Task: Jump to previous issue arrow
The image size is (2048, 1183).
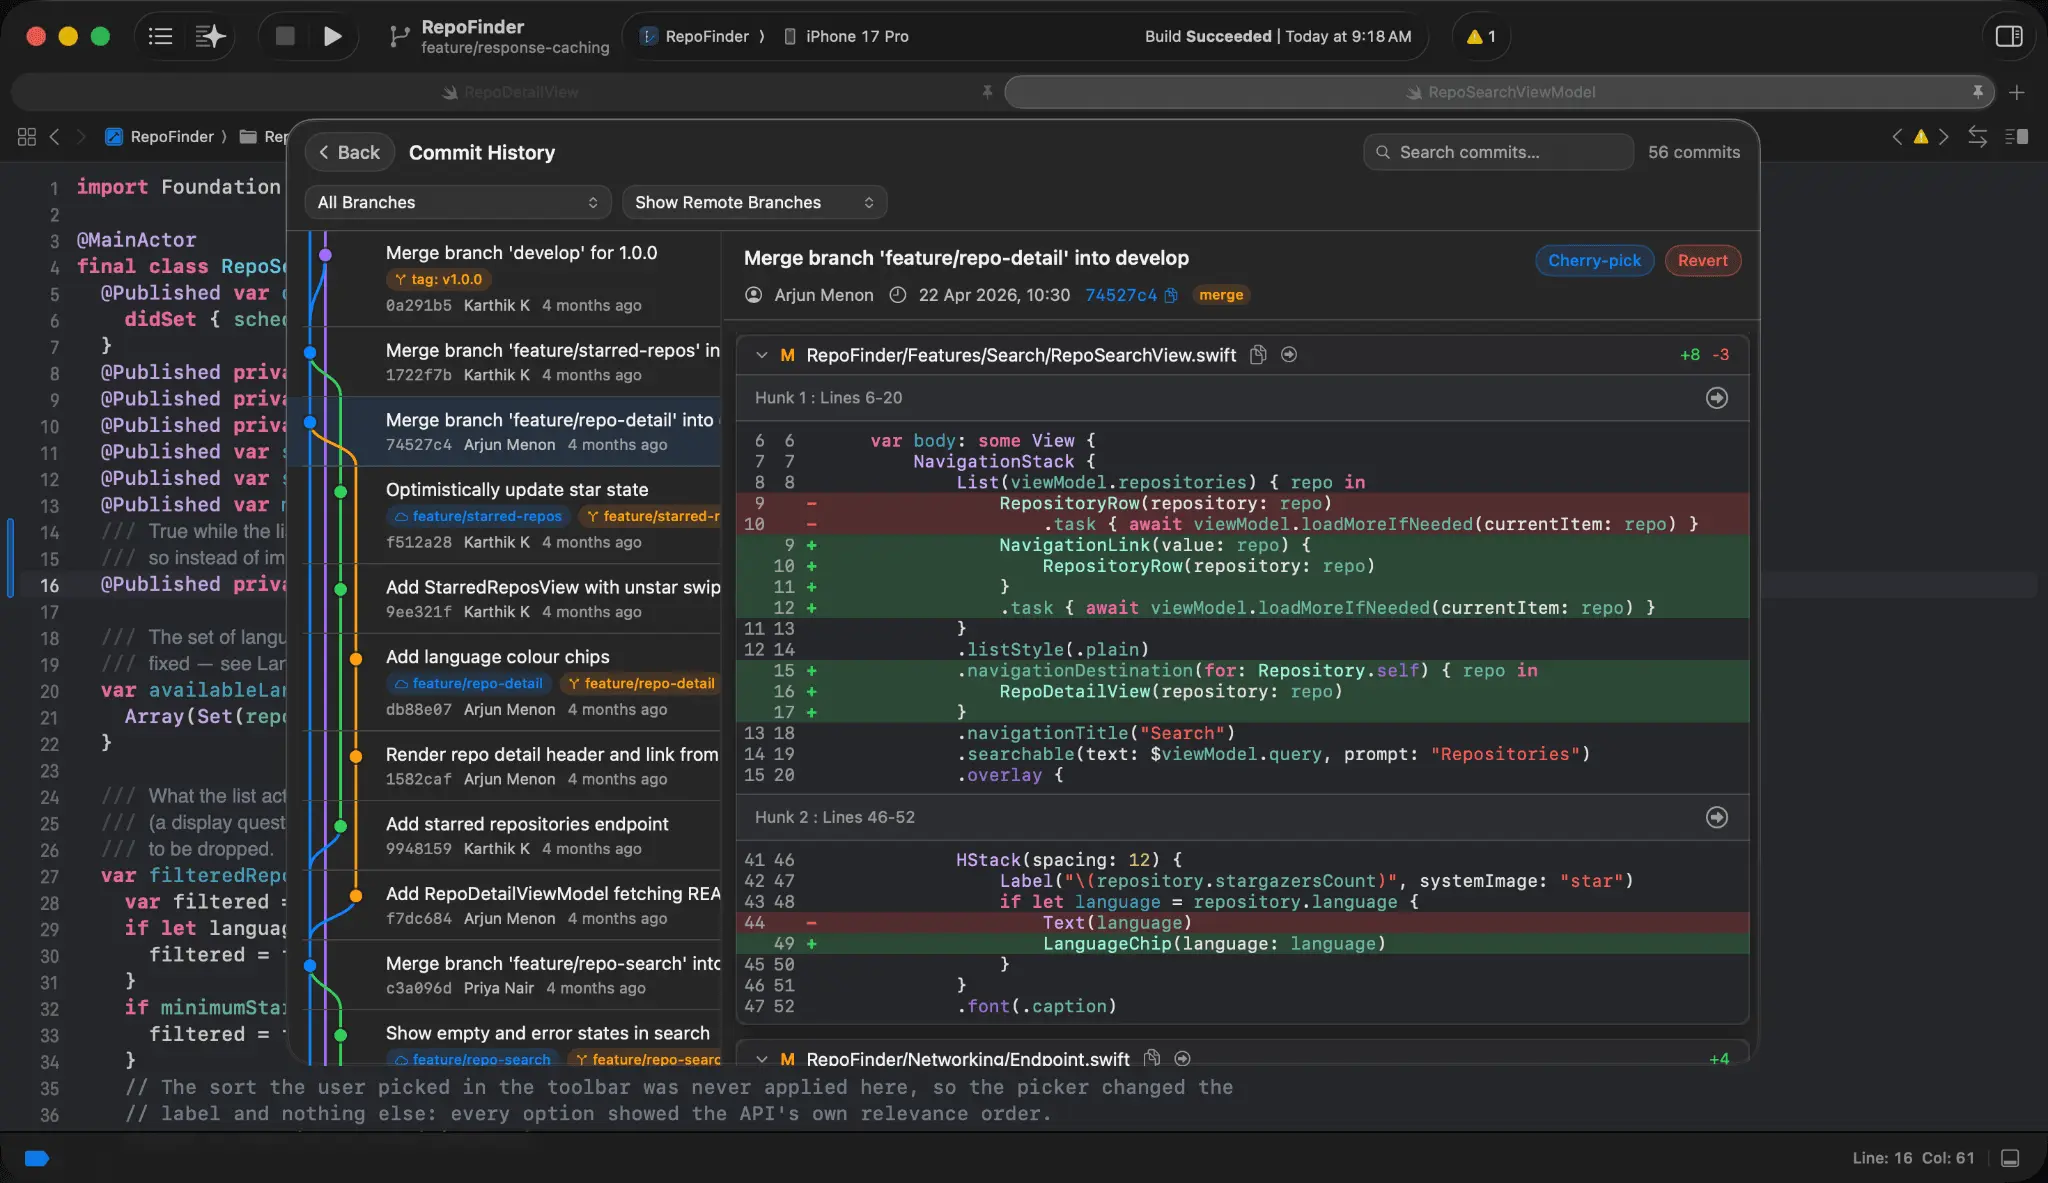Action: coord(1897,136)
